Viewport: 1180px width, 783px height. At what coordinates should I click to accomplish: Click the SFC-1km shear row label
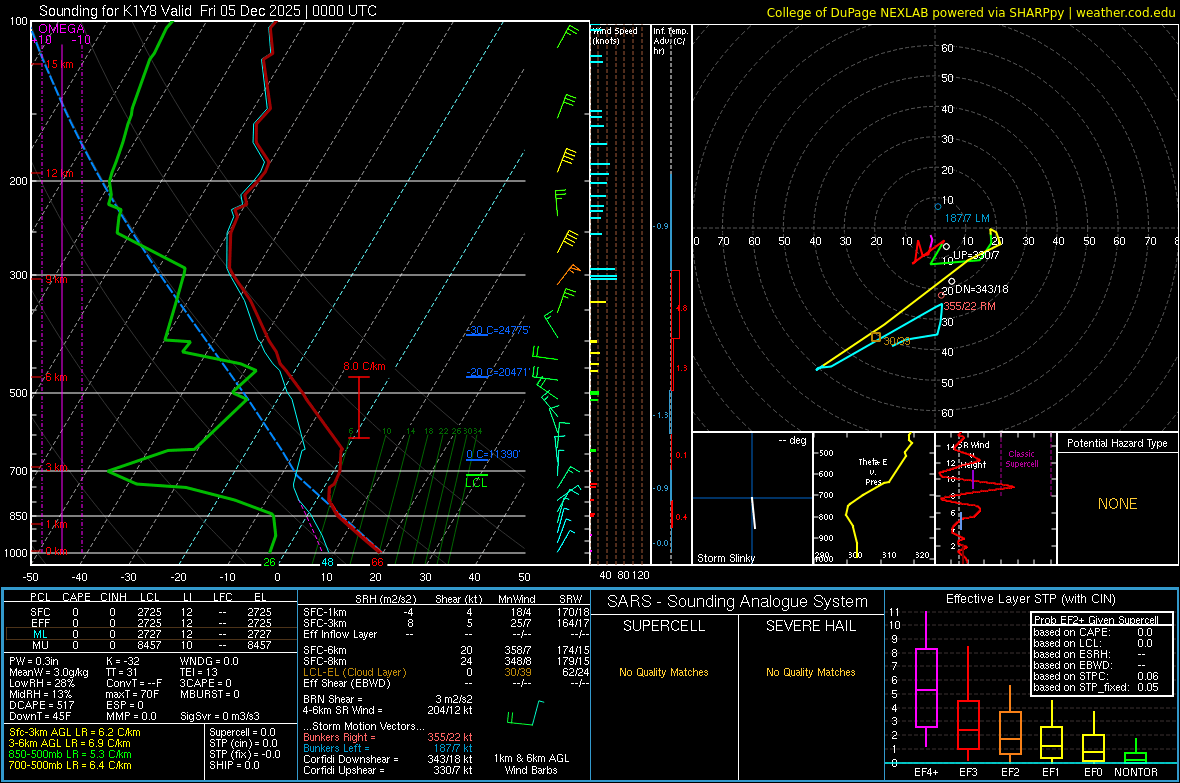click(324, 613)
